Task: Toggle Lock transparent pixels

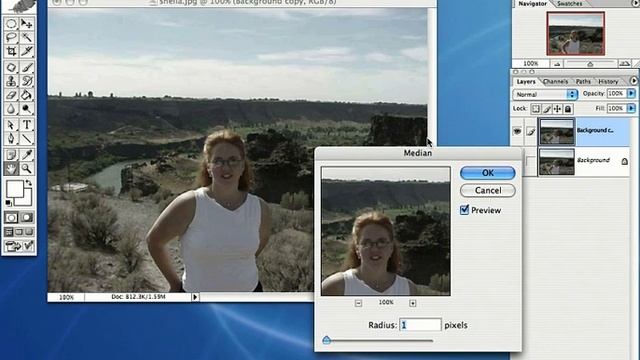Action: [536, 109]
